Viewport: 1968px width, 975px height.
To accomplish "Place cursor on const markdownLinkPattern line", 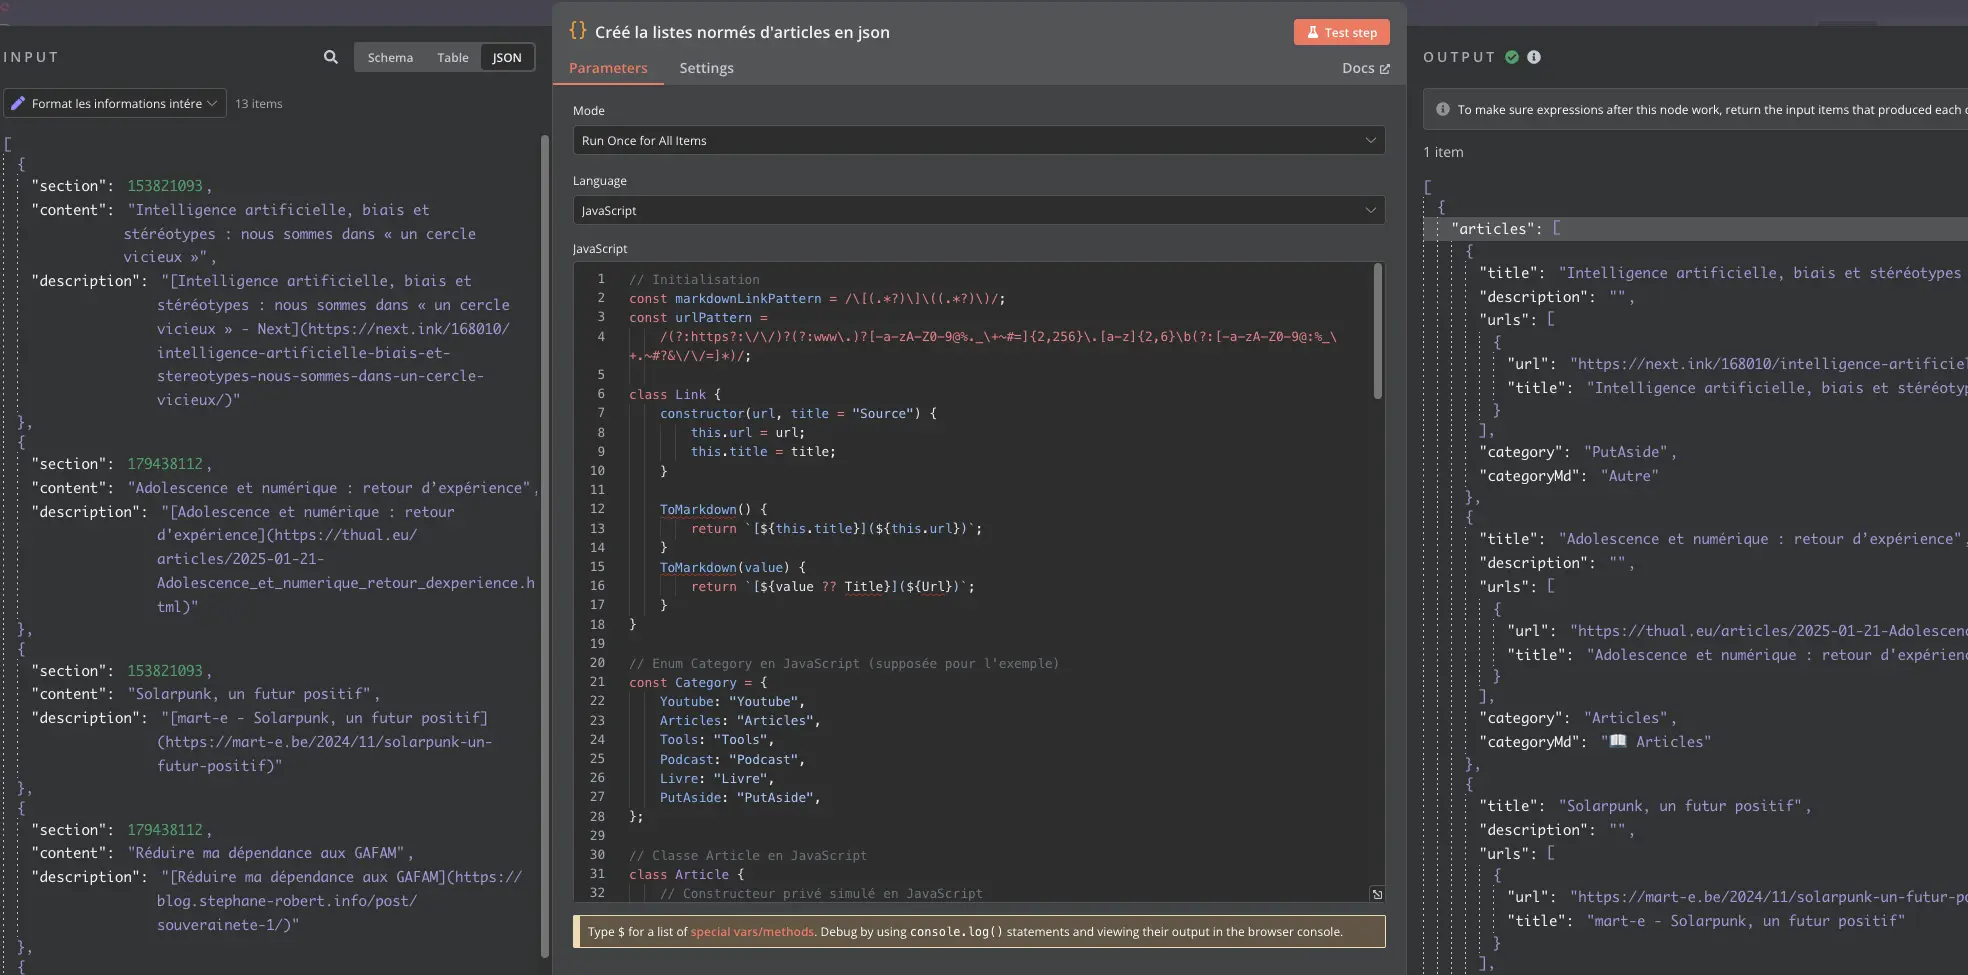I will pyautogui.click(x=817, y=298).
